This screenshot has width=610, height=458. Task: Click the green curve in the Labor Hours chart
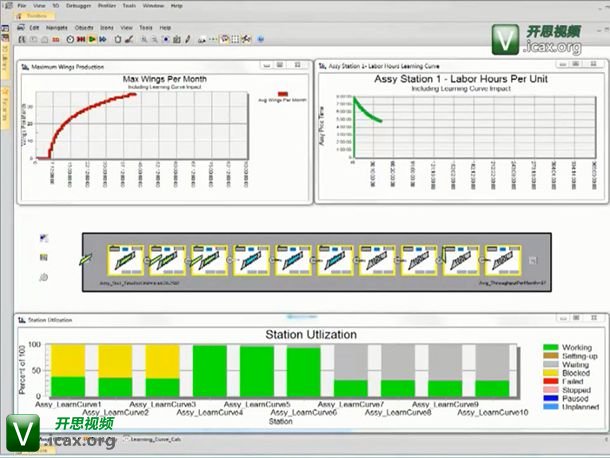pyautogui.click(x=366, y=112)
